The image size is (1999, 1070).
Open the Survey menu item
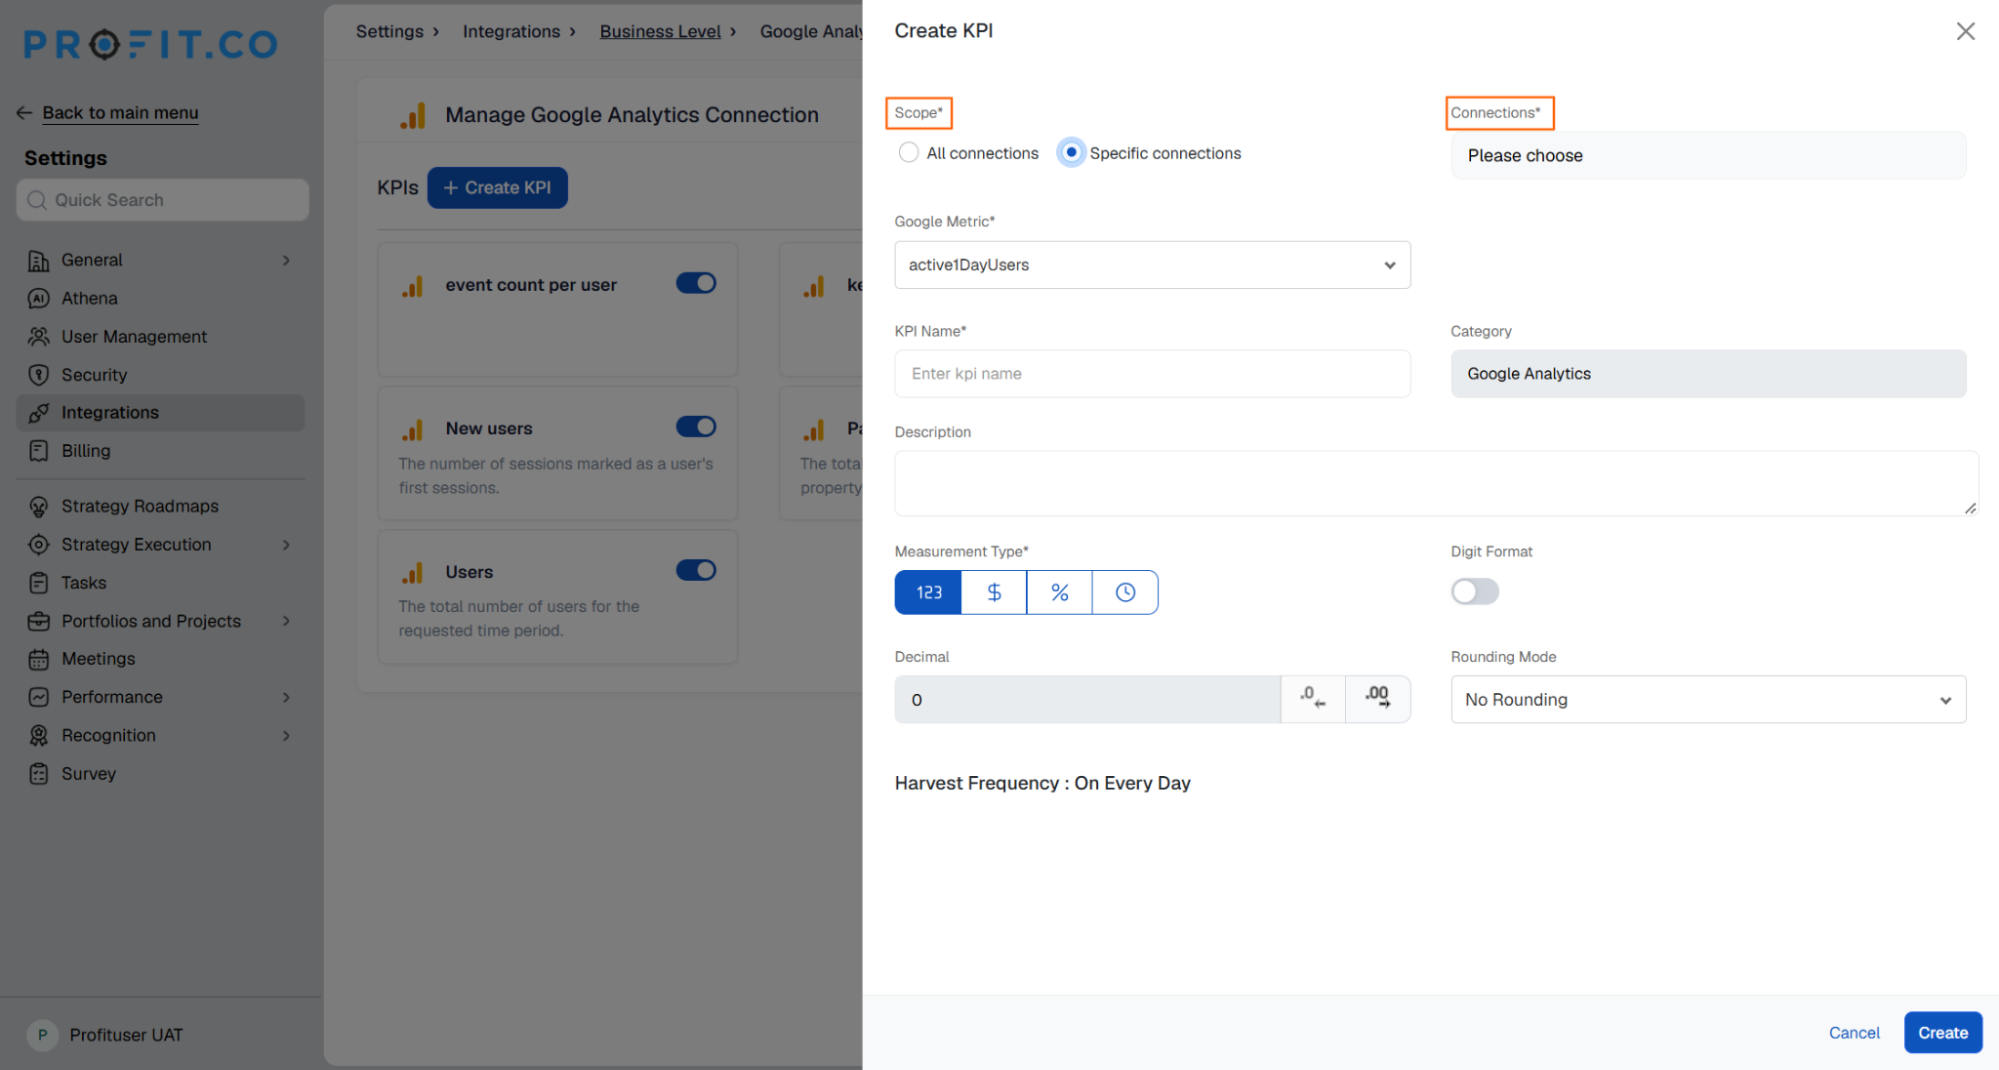click(160, 774)
